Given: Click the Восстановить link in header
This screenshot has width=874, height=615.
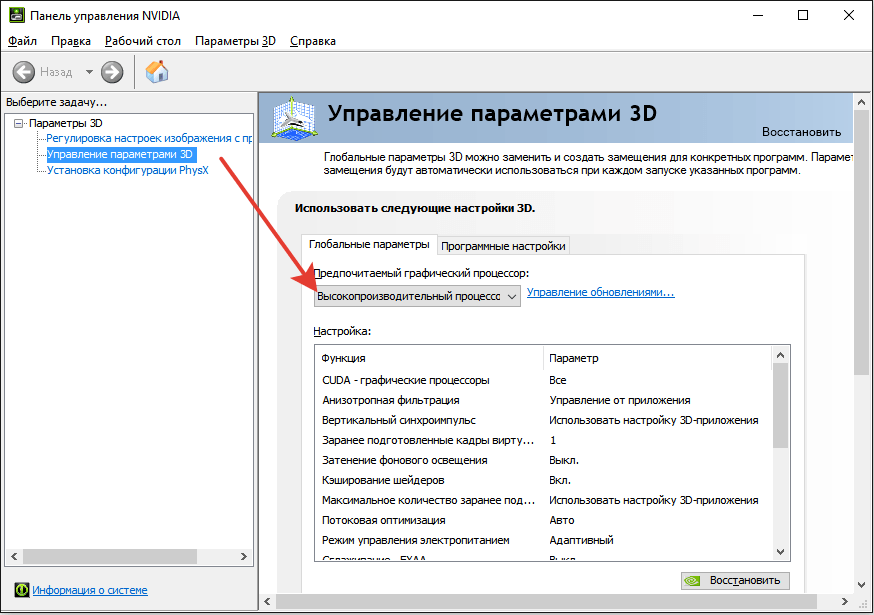Looking at the screenshot, I should [801, 132].
